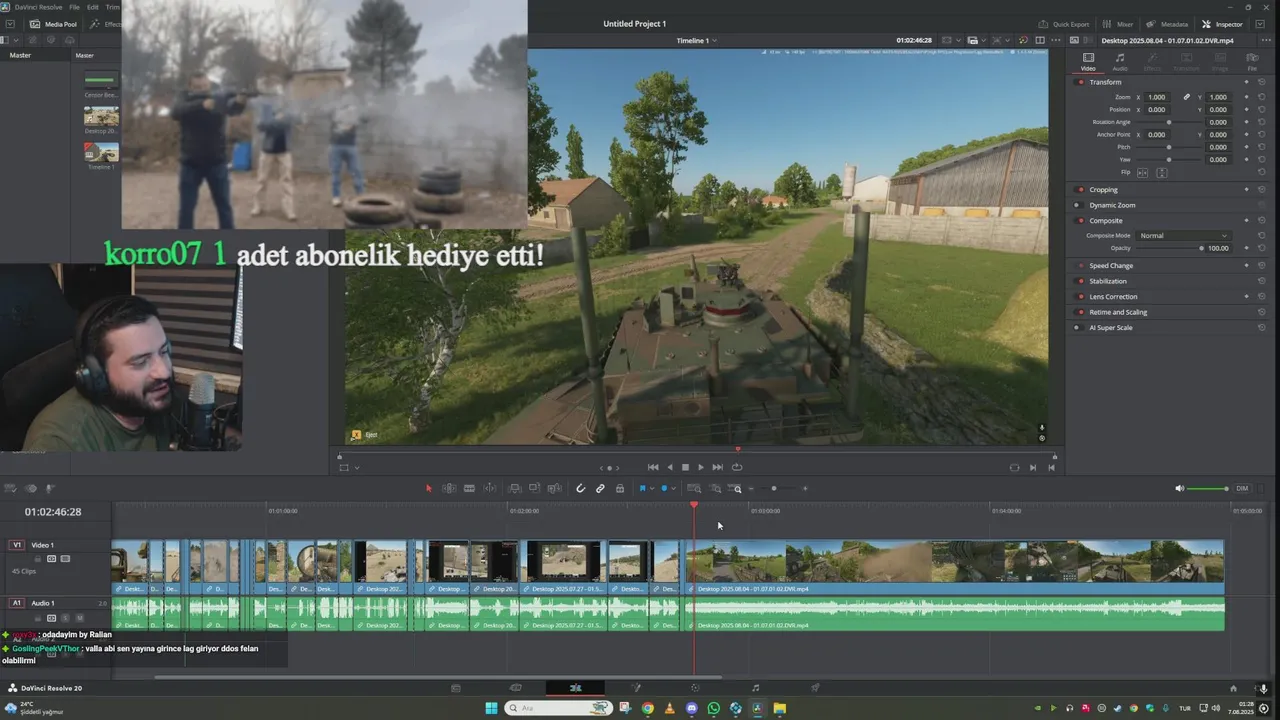This screenshot has height=720, width=1280.
Task: Select the long Desktop 2025.08.04 video clip
Action: click(x=955, y=567)
